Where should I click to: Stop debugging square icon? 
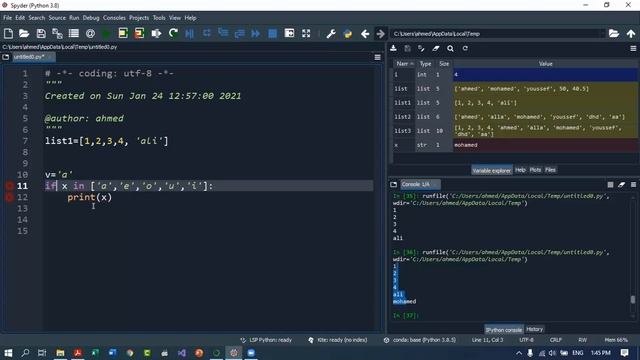pyautogui.click(x=272, y=33)
